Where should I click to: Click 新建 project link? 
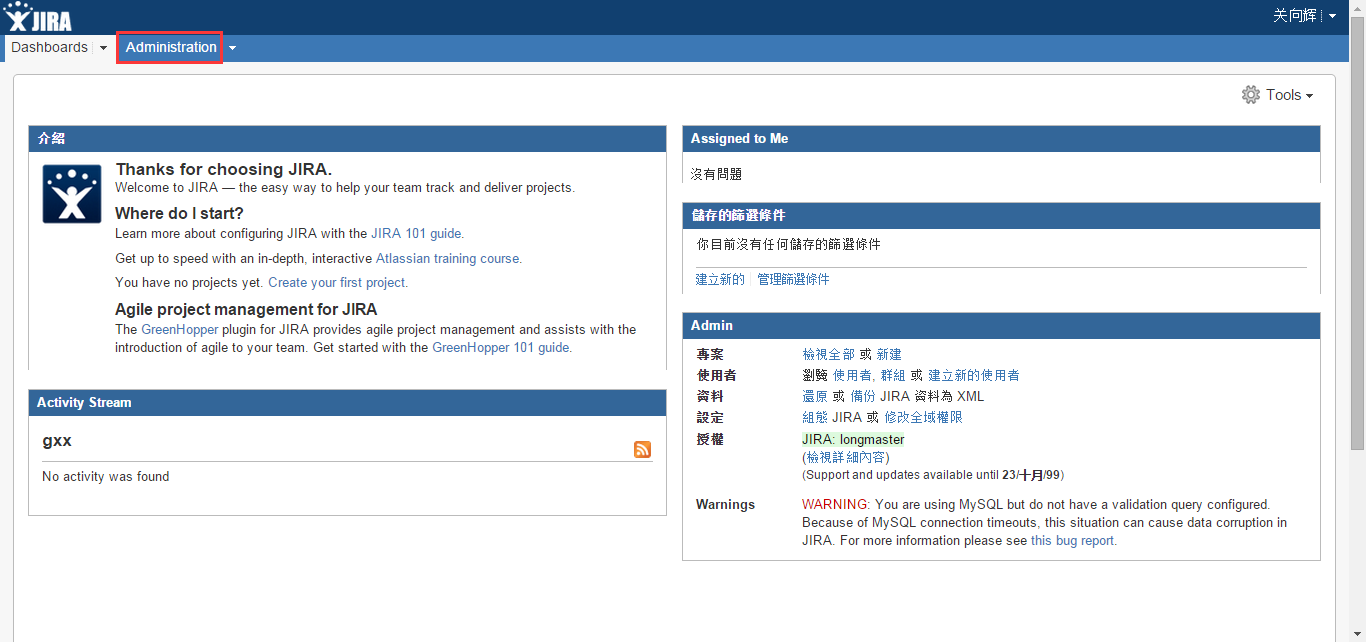click(889, 354)
